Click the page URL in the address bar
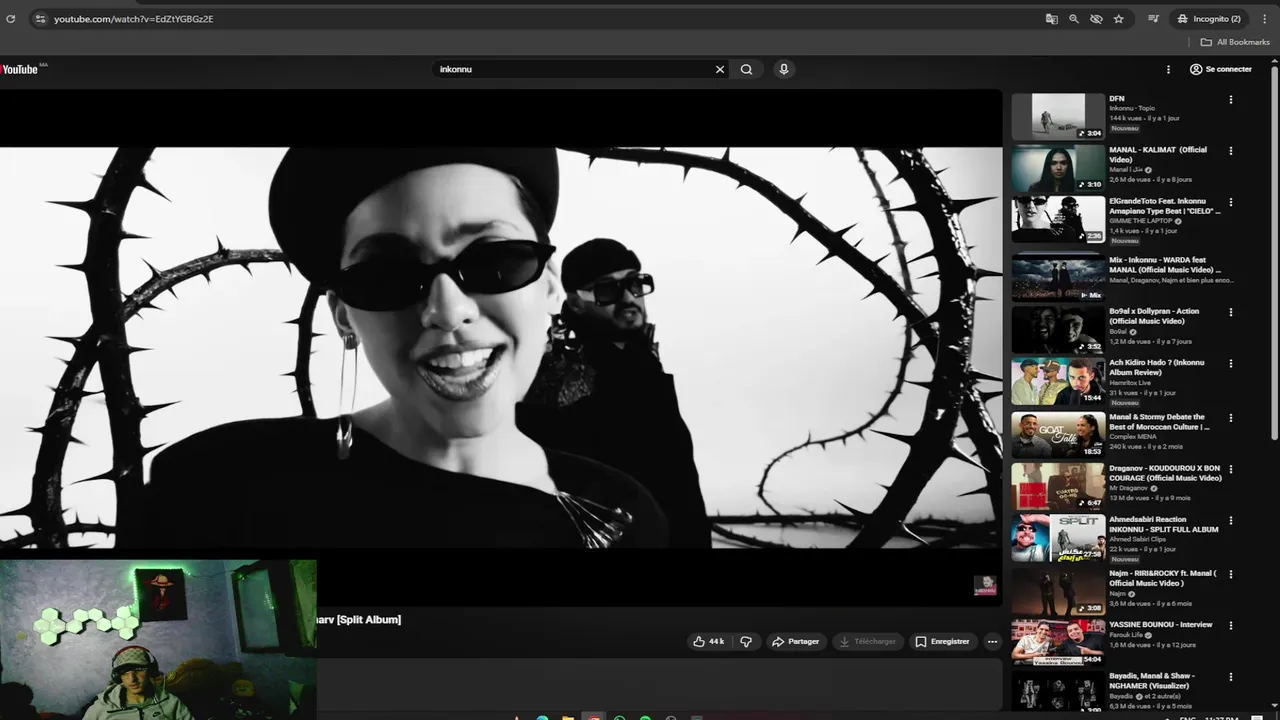1280x720 pixels. [x=133, y=19]
